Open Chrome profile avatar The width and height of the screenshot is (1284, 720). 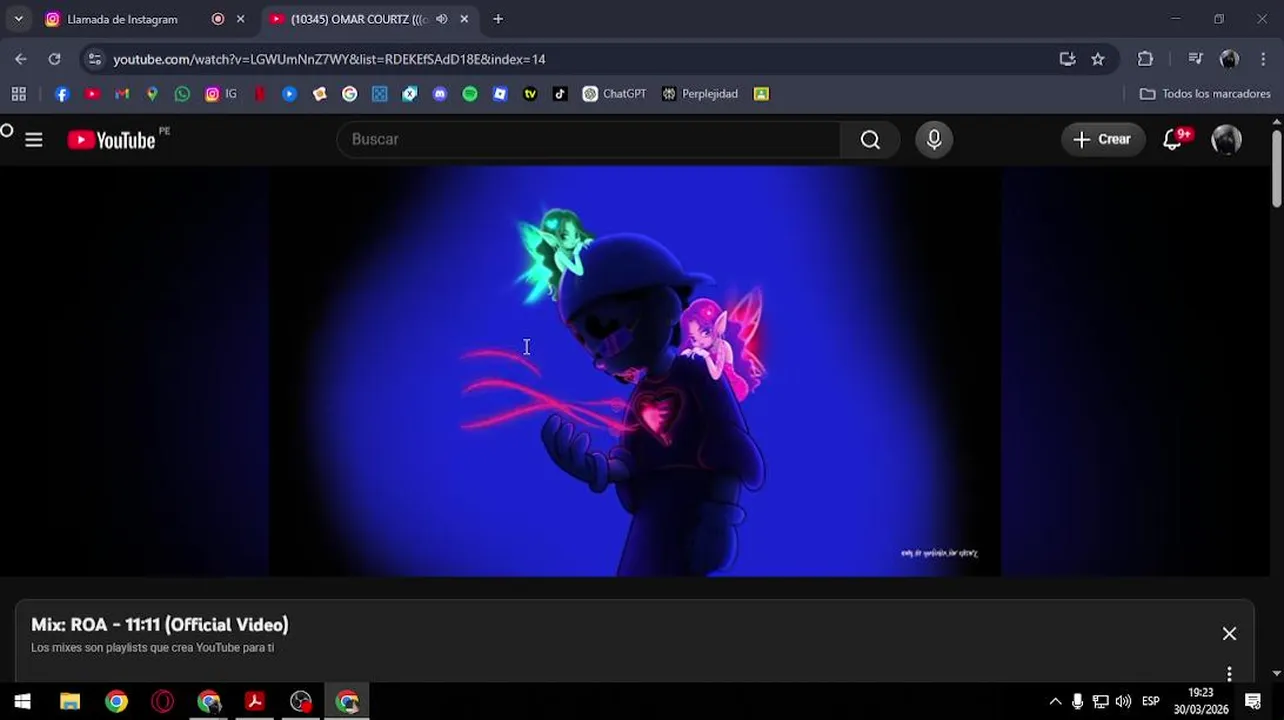tap(1229, 59)
